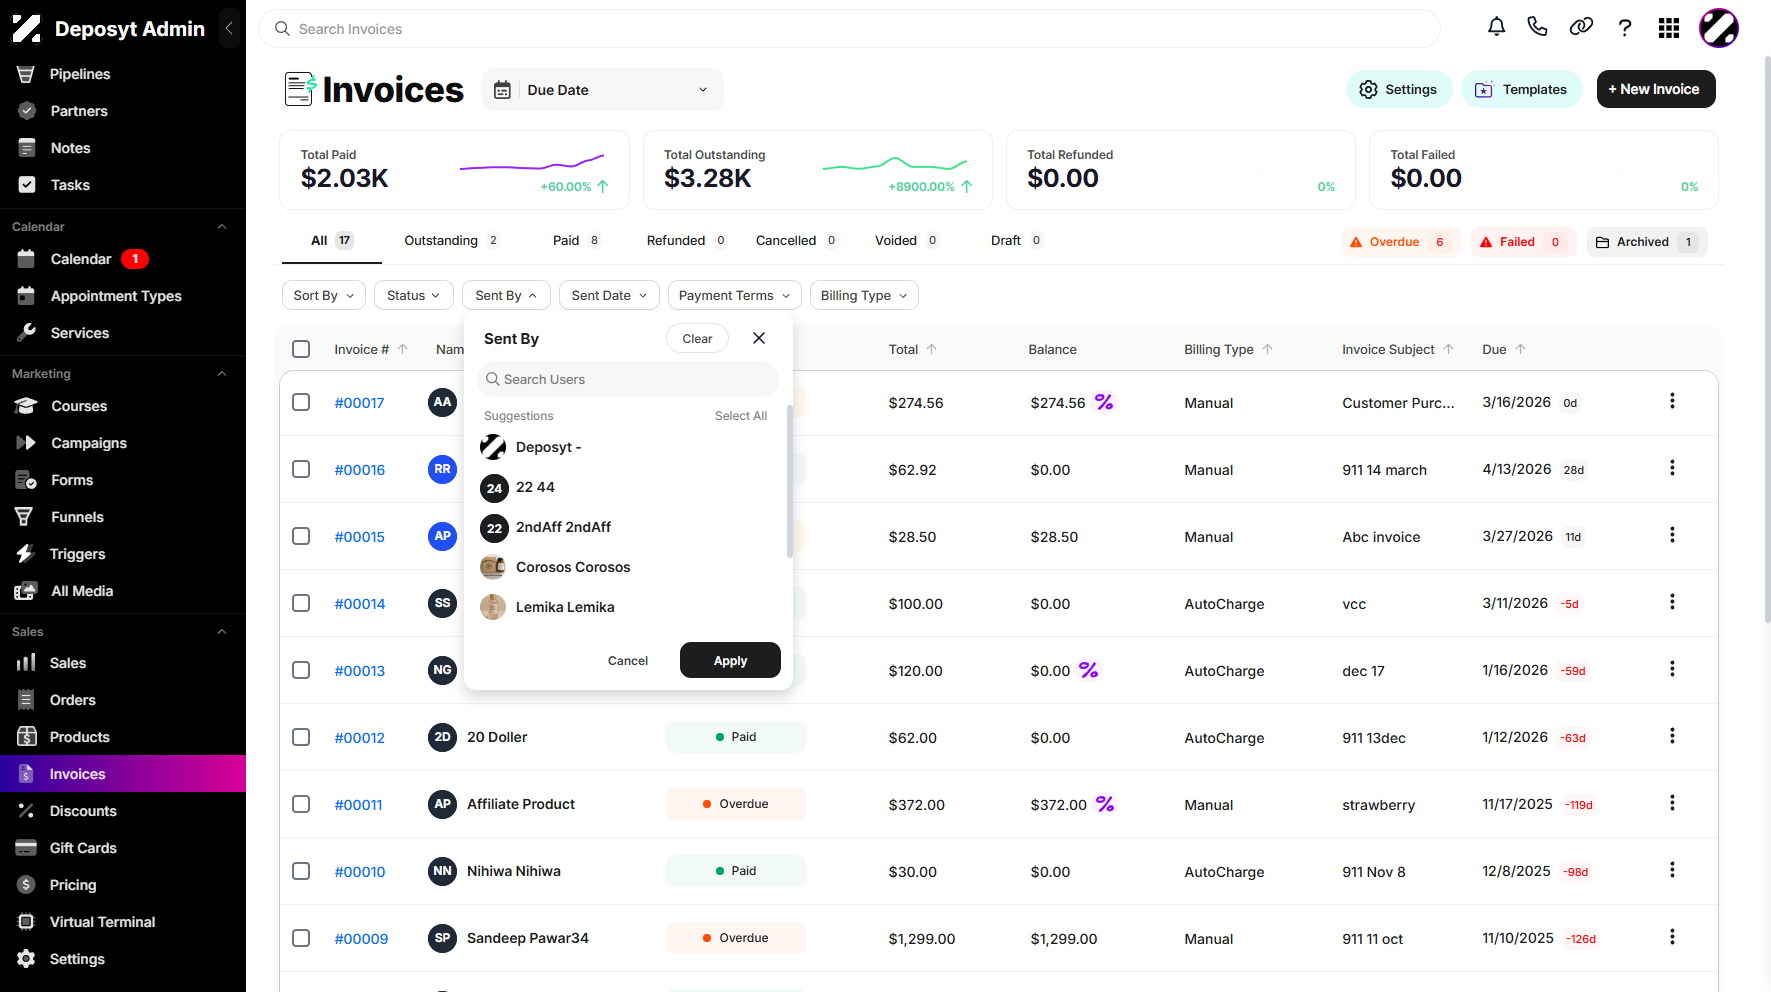The width and height of the screenshot is (1771, 992).
Task: Select invoice #00014 checkbox
Action: (x=301, y=603)
